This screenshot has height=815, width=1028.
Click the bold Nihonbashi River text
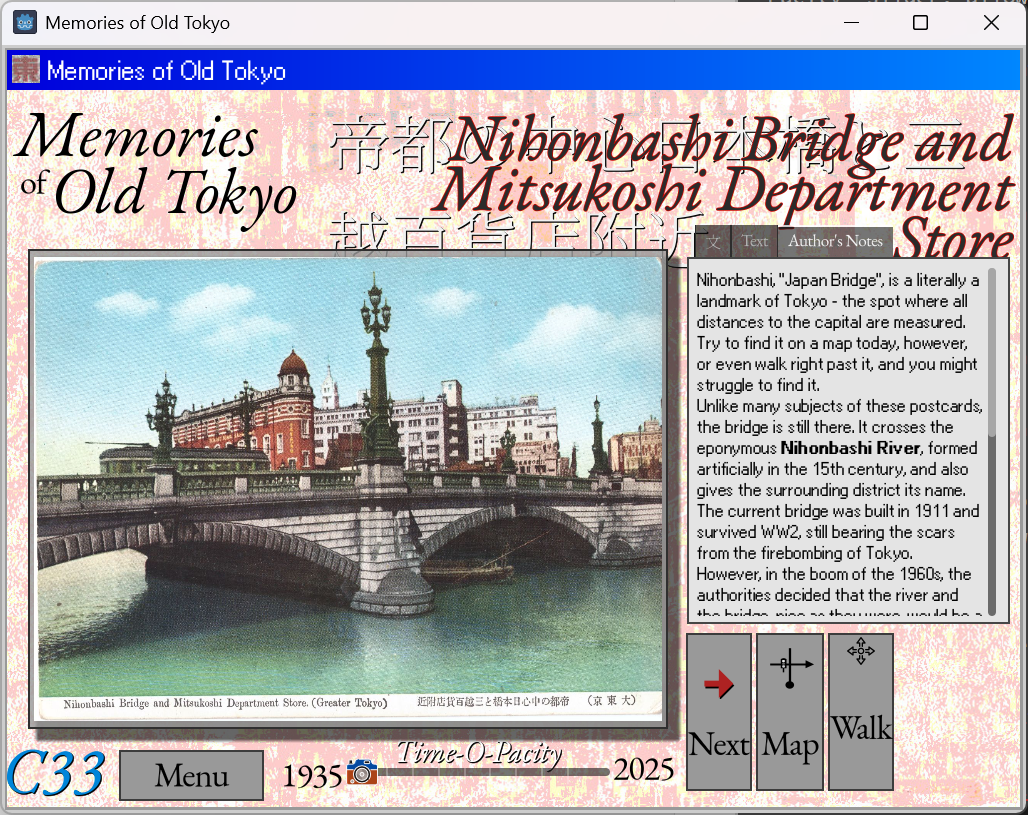(x=850, y=448)
